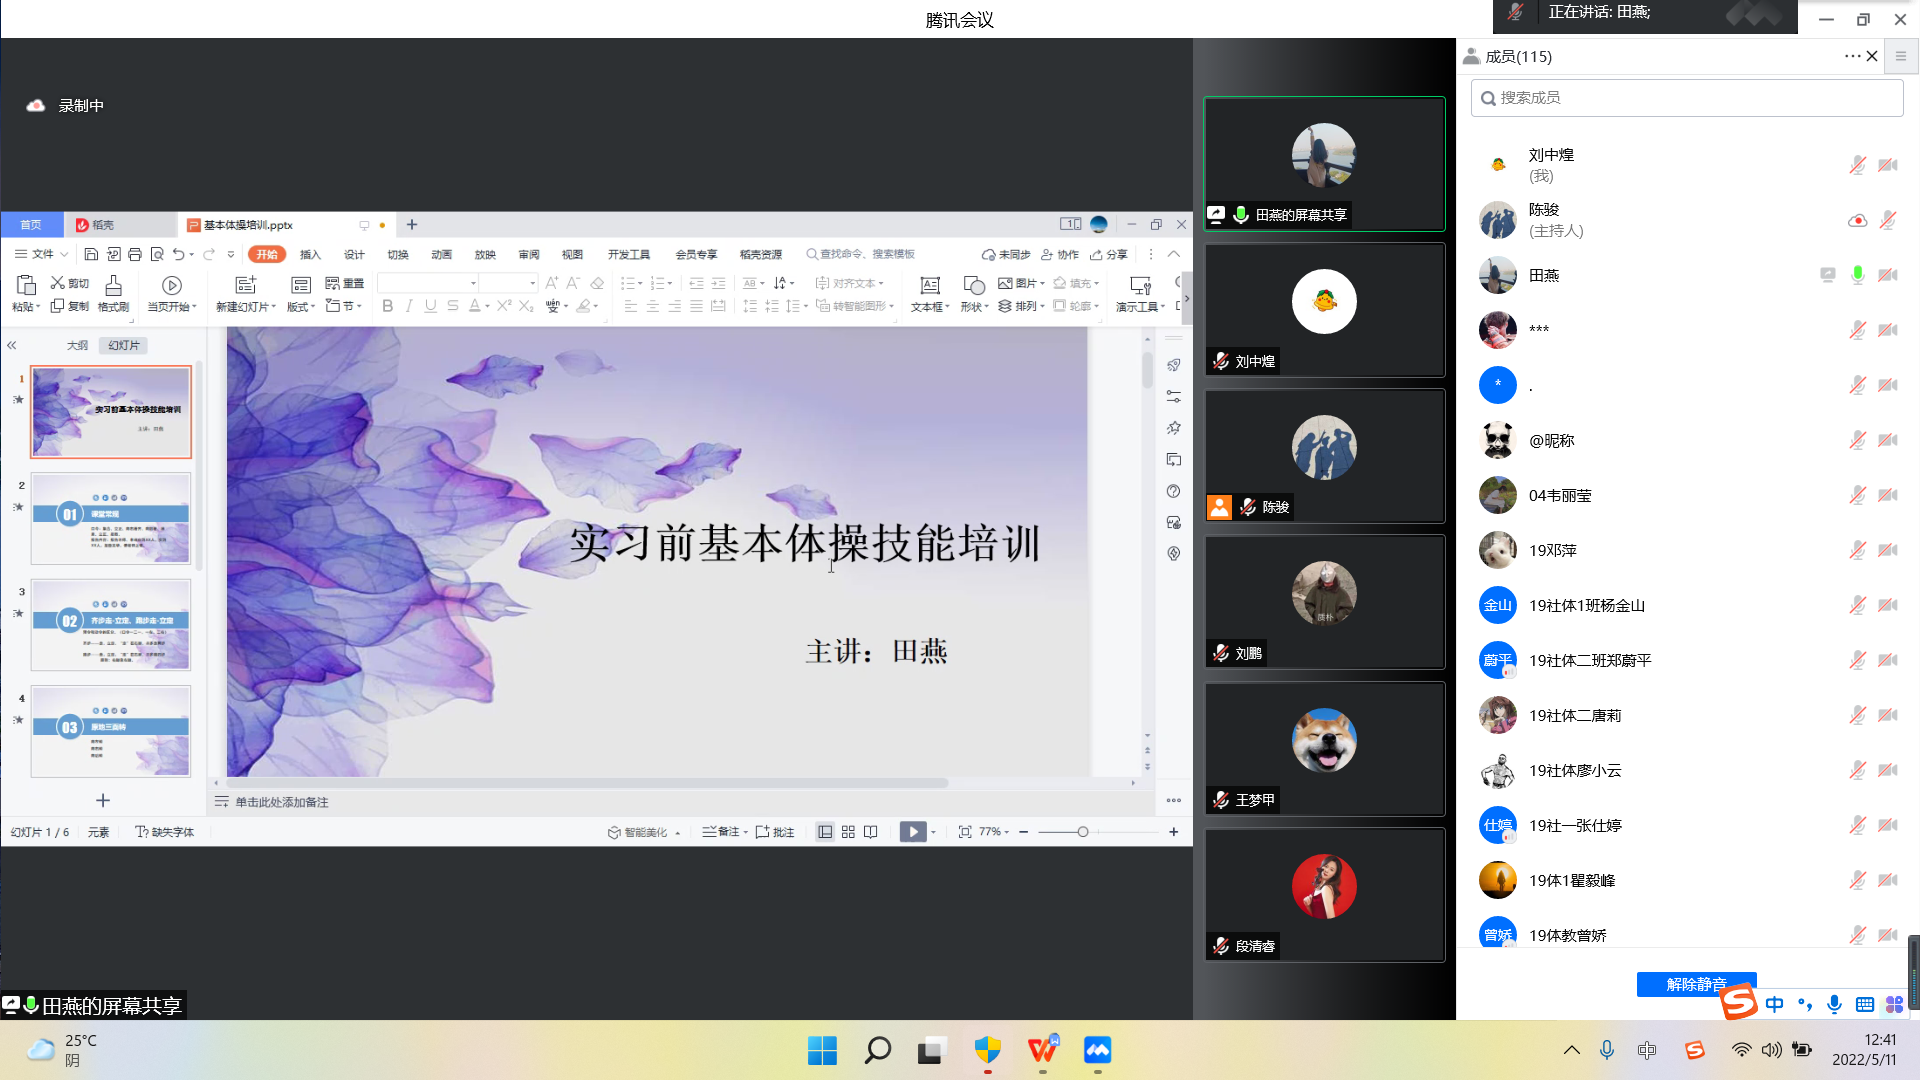Open the 文件 menu dropdown
This screenshot has height=1080, width=1920.
42,254
